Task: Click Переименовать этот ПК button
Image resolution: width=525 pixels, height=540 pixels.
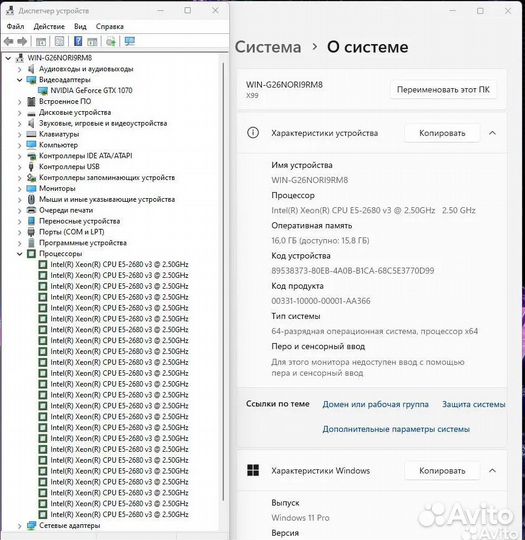Action: tap(443, 90)
